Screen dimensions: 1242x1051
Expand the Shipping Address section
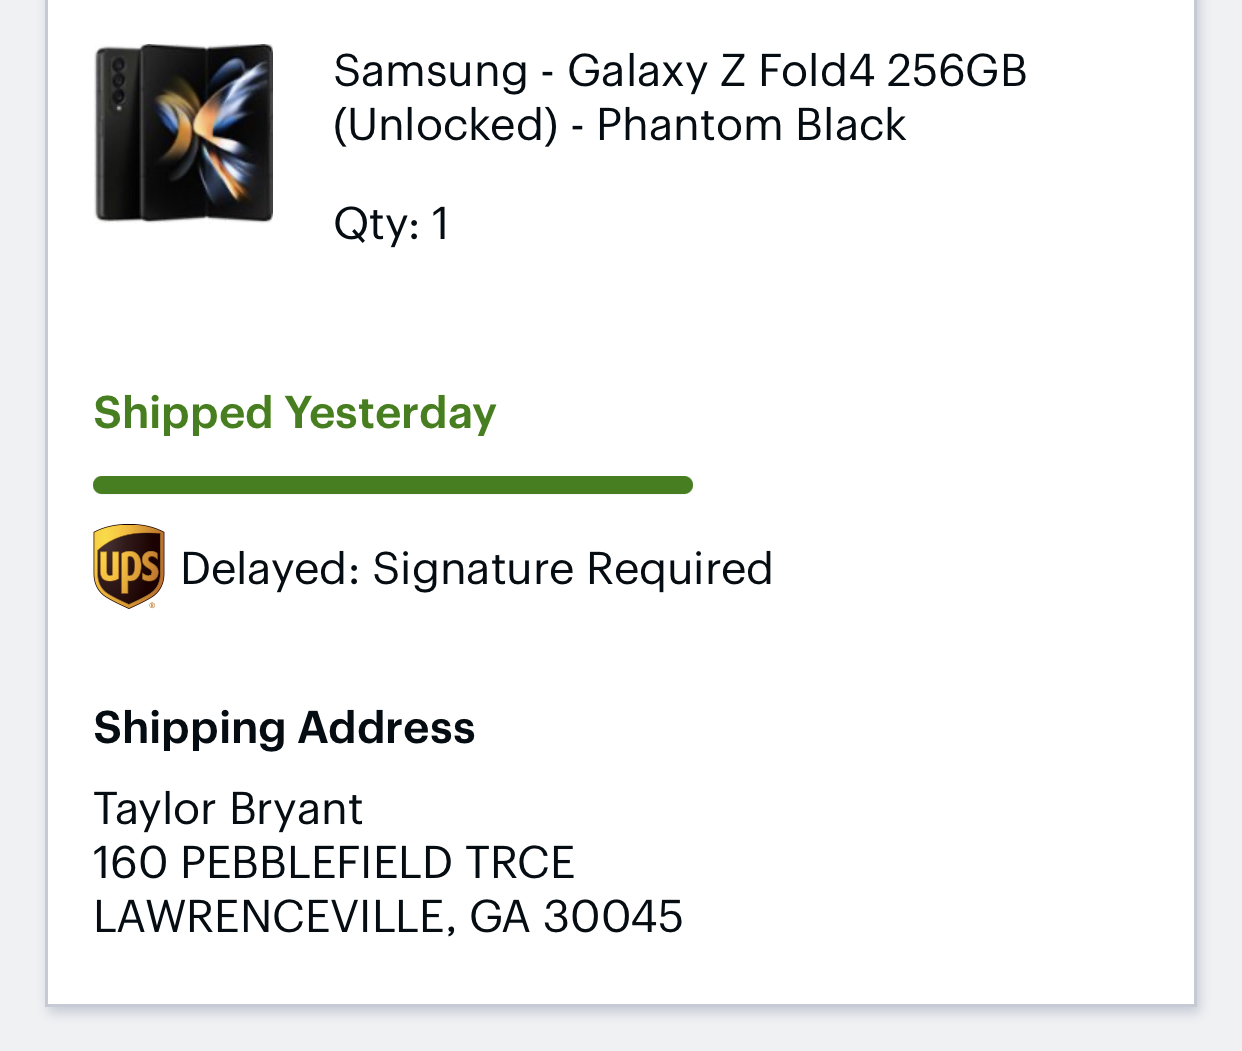(x=284, y=728)
